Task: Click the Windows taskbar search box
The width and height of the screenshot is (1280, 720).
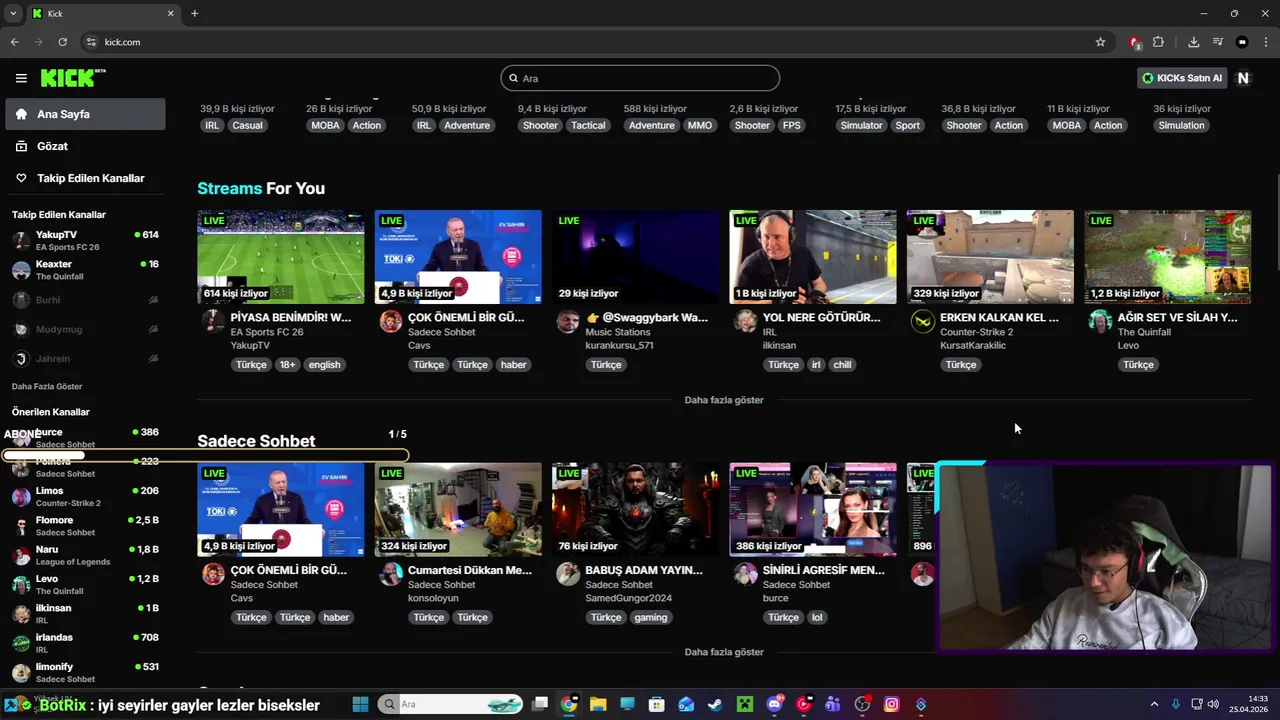Action: pyautogui.click(x=451, y=704)
